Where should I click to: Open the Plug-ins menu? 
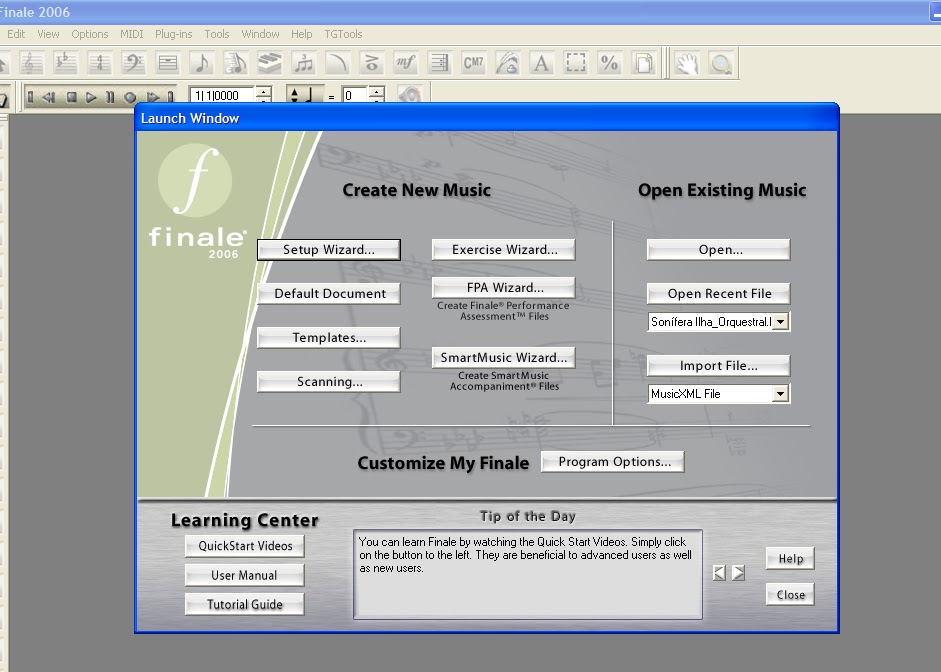click(173, 34)
